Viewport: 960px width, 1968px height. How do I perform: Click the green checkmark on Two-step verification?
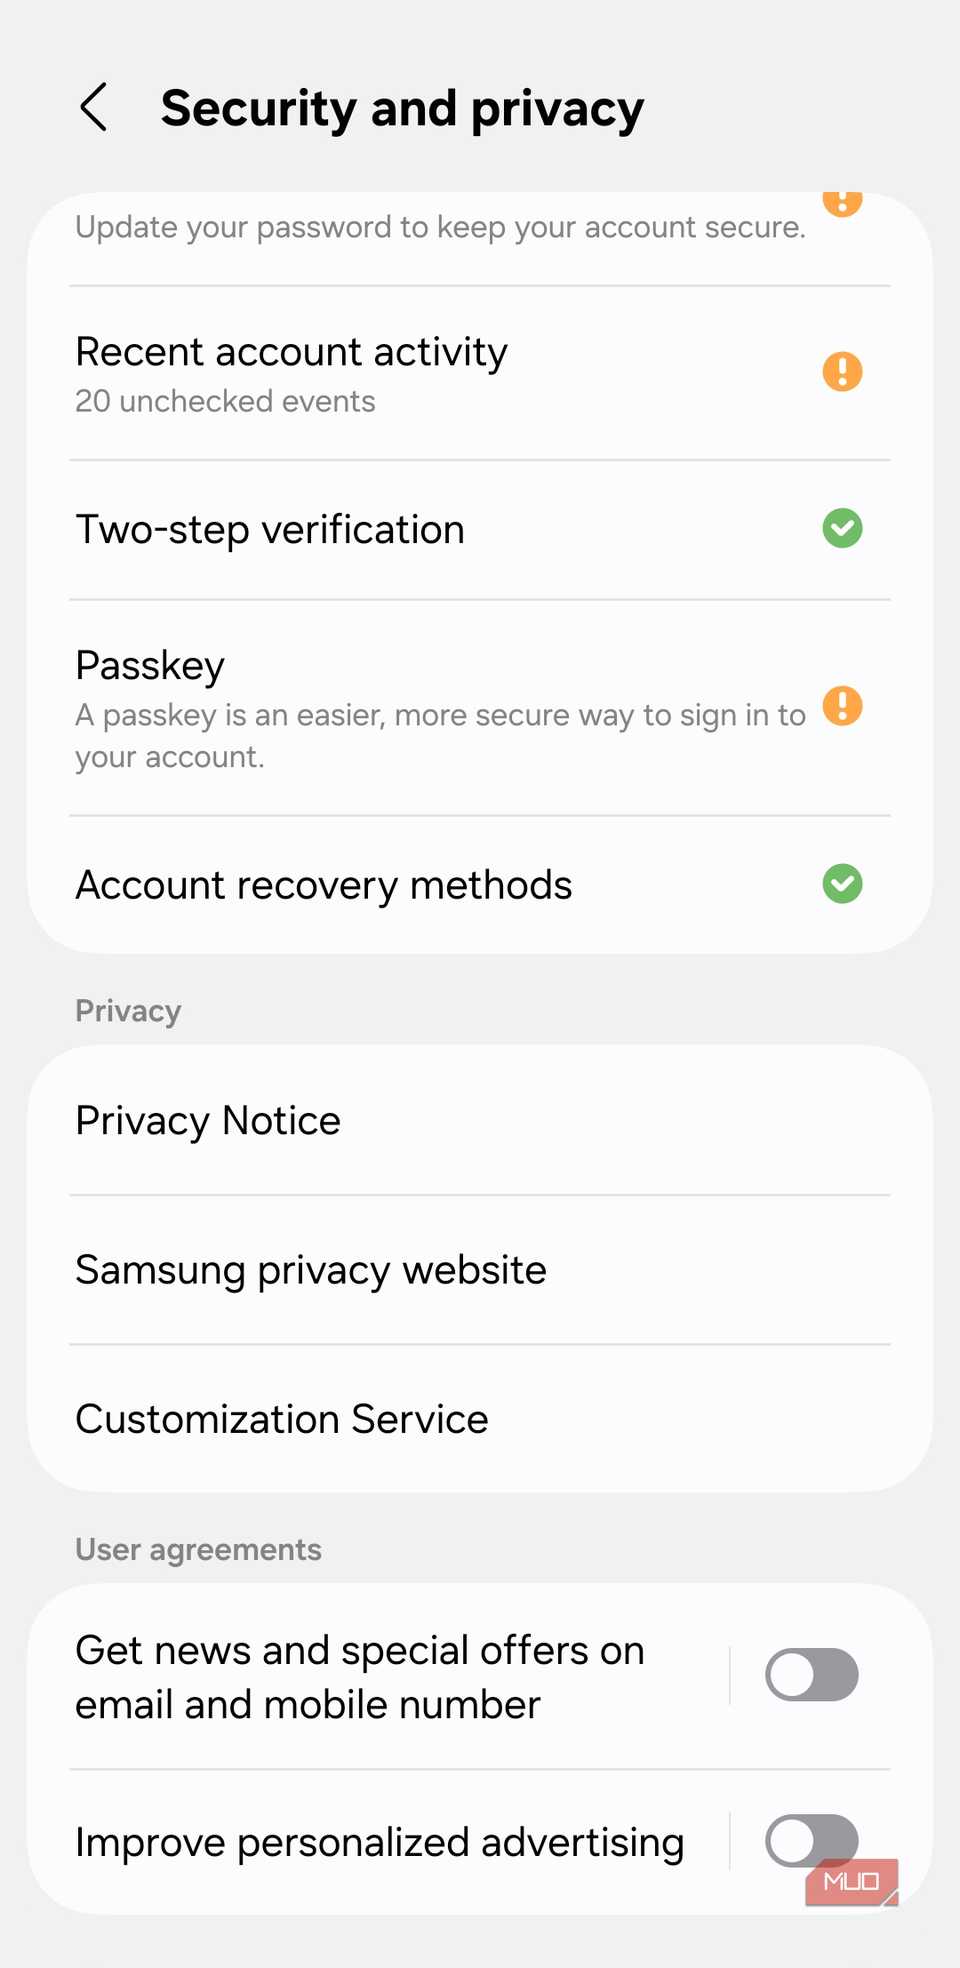click(843, 528)
